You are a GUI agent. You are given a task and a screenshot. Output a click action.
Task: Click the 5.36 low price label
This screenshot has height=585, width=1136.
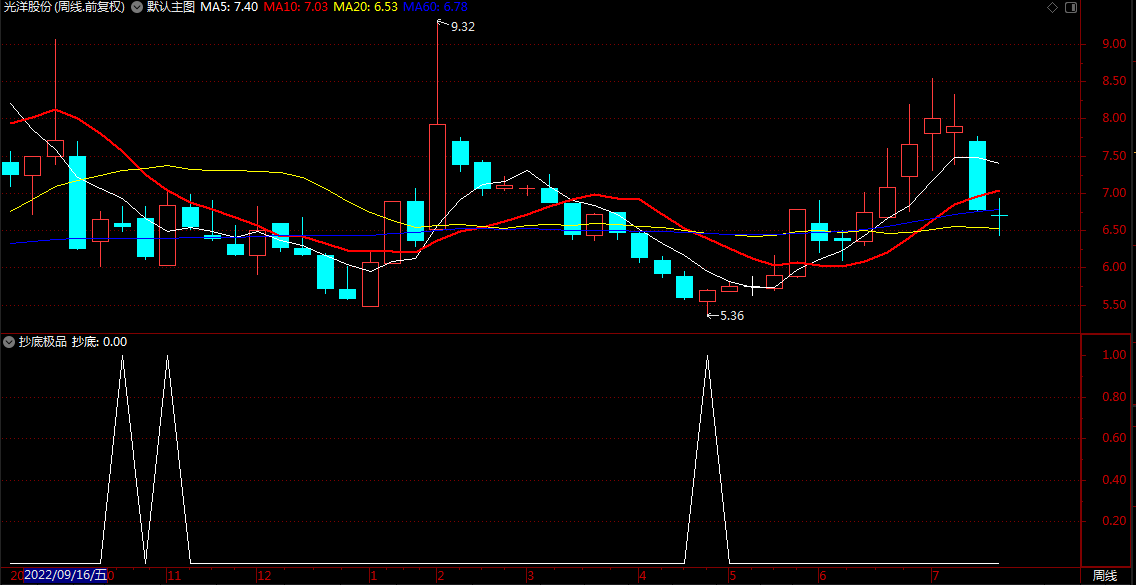tap(732, 316)
